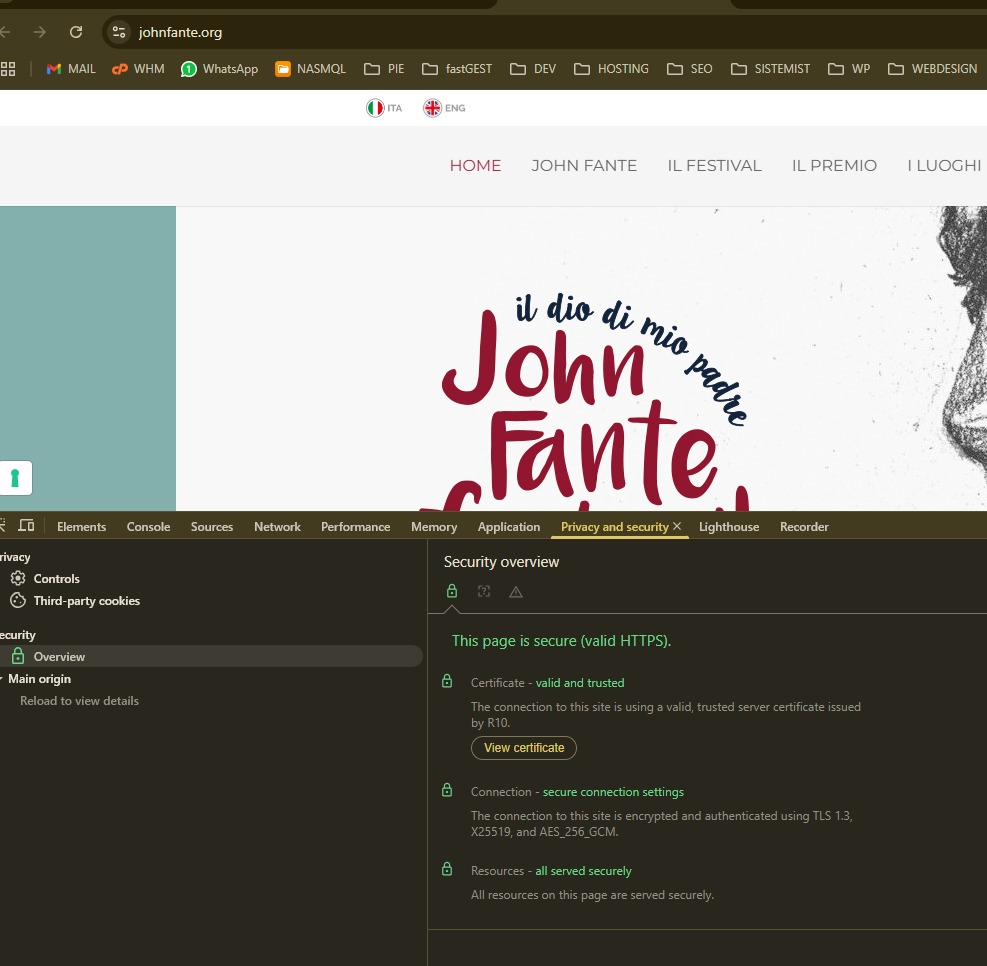
Task: Expand the SISTEMIST bookmarks folder
Action: coord(770,69)
